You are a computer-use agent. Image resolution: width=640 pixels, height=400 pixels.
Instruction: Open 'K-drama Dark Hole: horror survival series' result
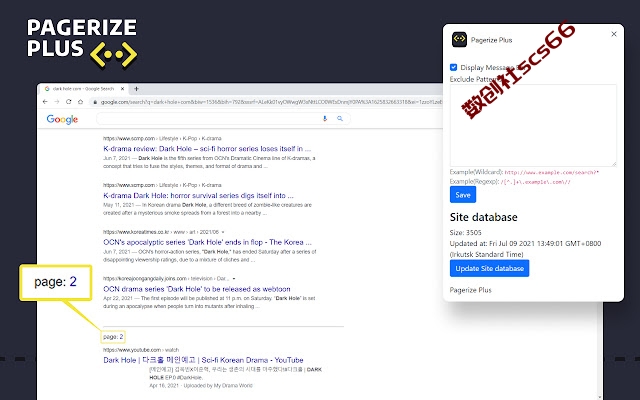(198, 196)
